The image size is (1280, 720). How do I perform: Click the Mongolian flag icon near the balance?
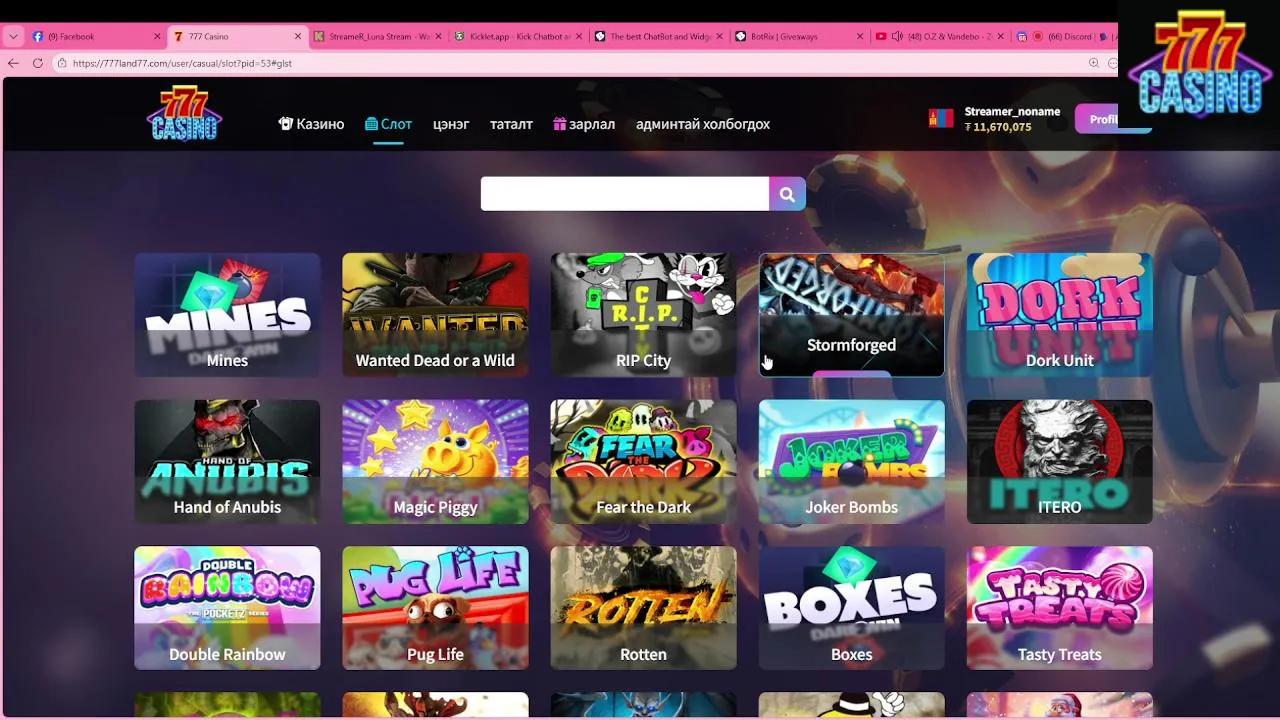tap(940, 116)
